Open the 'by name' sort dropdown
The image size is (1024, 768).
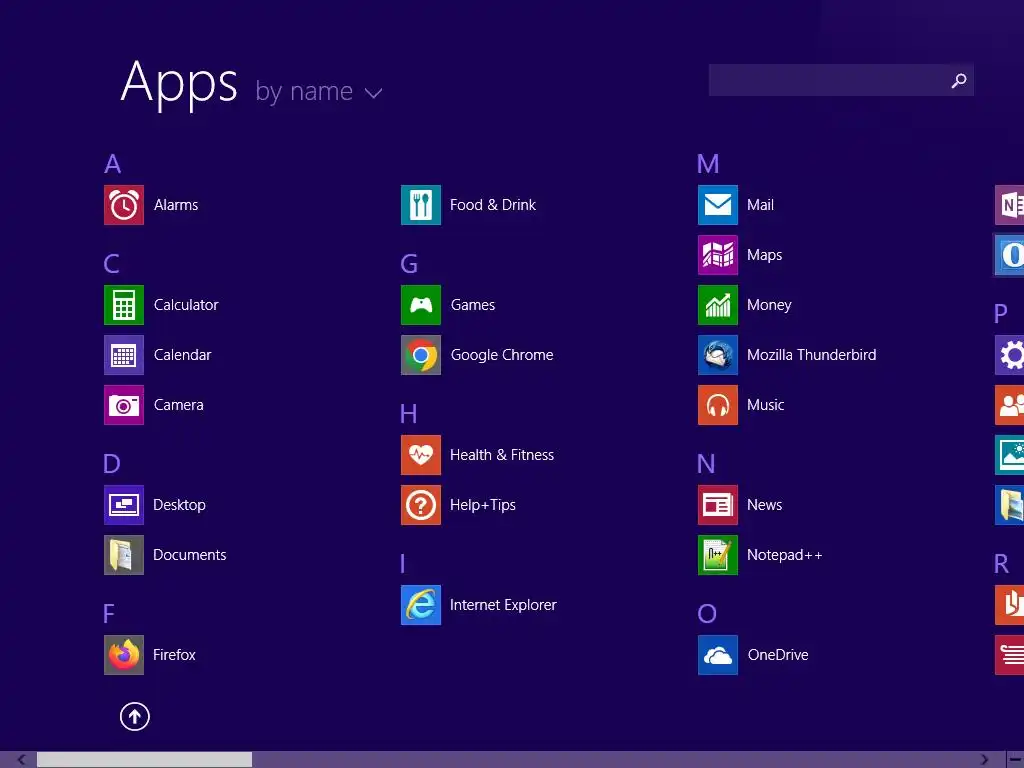pos(318,91)
